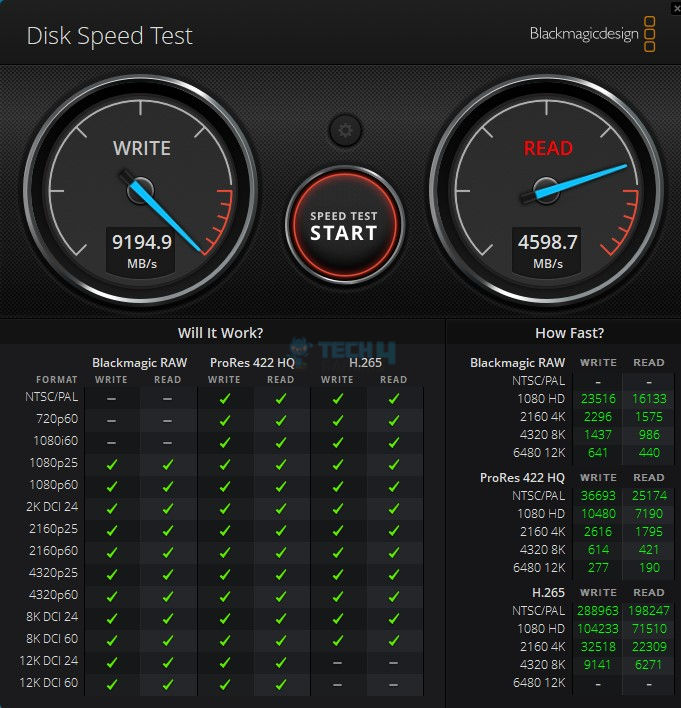The height and width of the screenshot is (708, 681).
Task: Click the 1080p60 Blackmagic RAW read checkmark
Action: tap(168, 487)
